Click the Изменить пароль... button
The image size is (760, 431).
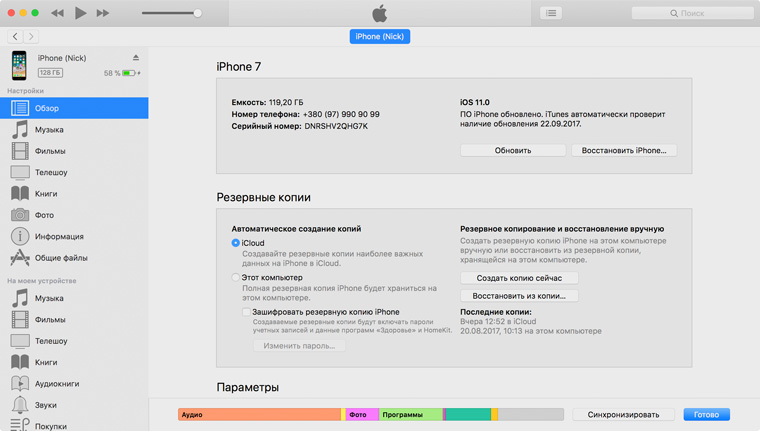tap(299, 346)
